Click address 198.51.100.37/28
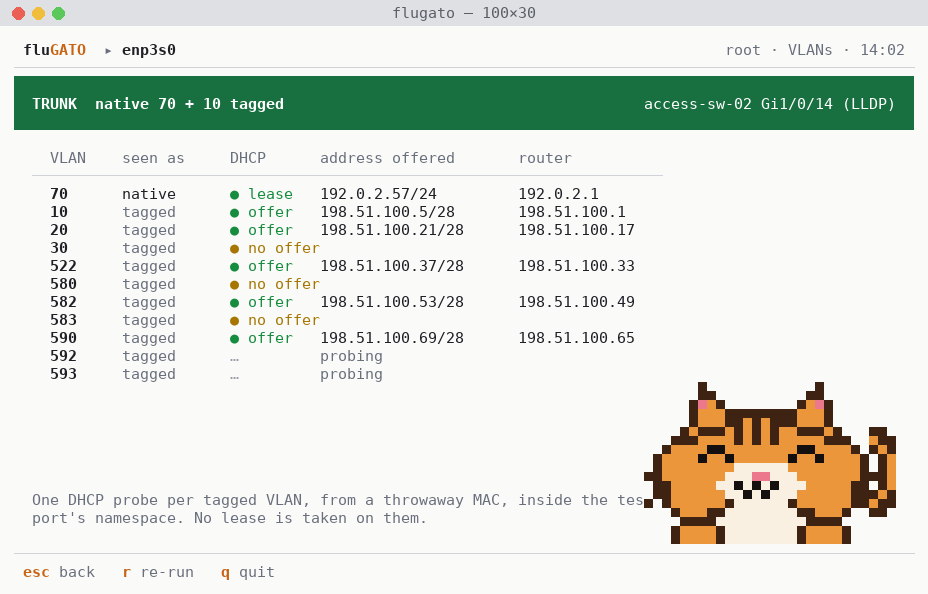The image size is (928, 594). click(392, 266)
